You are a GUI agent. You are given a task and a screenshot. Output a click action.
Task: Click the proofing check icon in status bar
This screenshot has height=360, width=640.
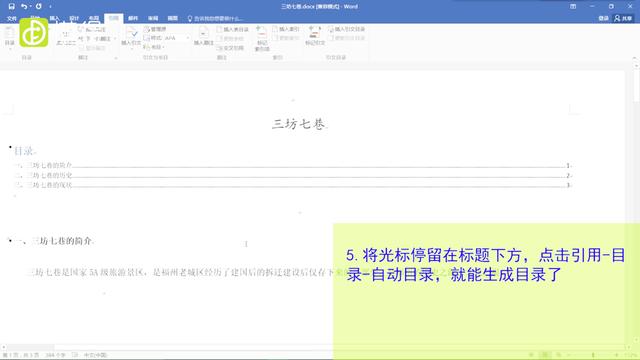pos(75,355)
